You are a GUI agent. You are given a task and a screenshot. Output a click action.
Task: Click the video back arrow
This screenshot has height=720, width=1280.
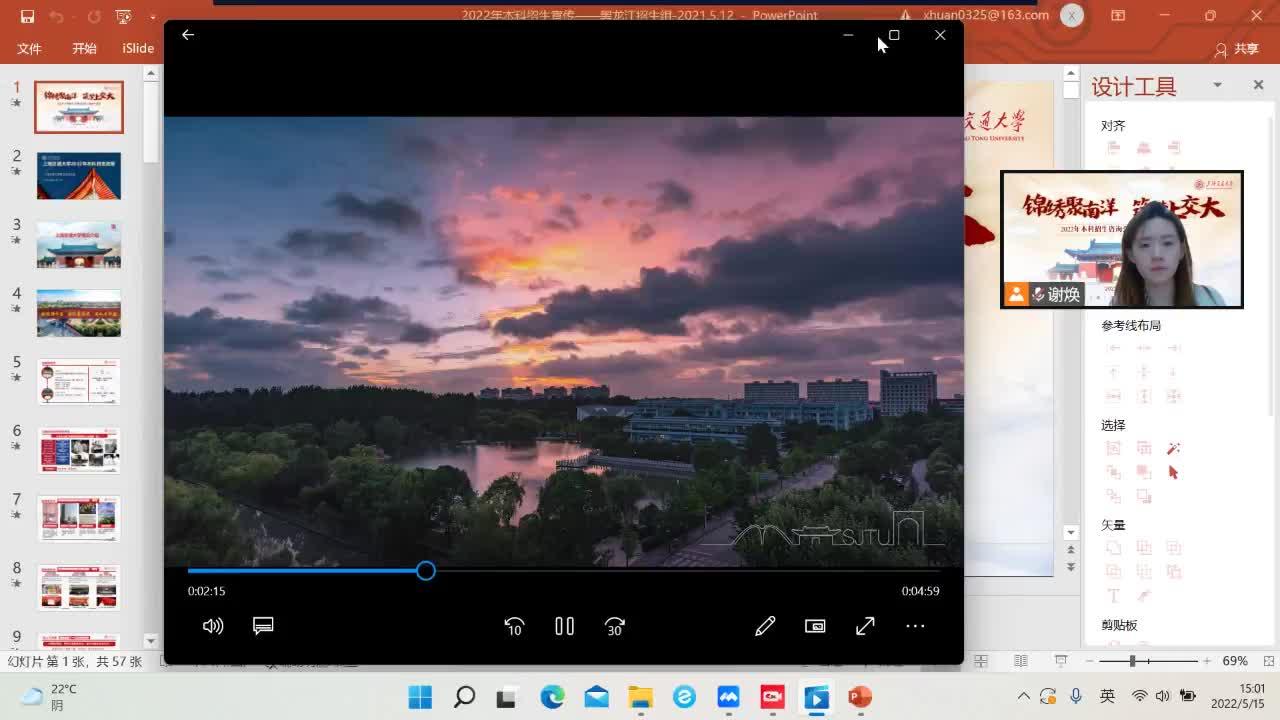pos(188,35)
